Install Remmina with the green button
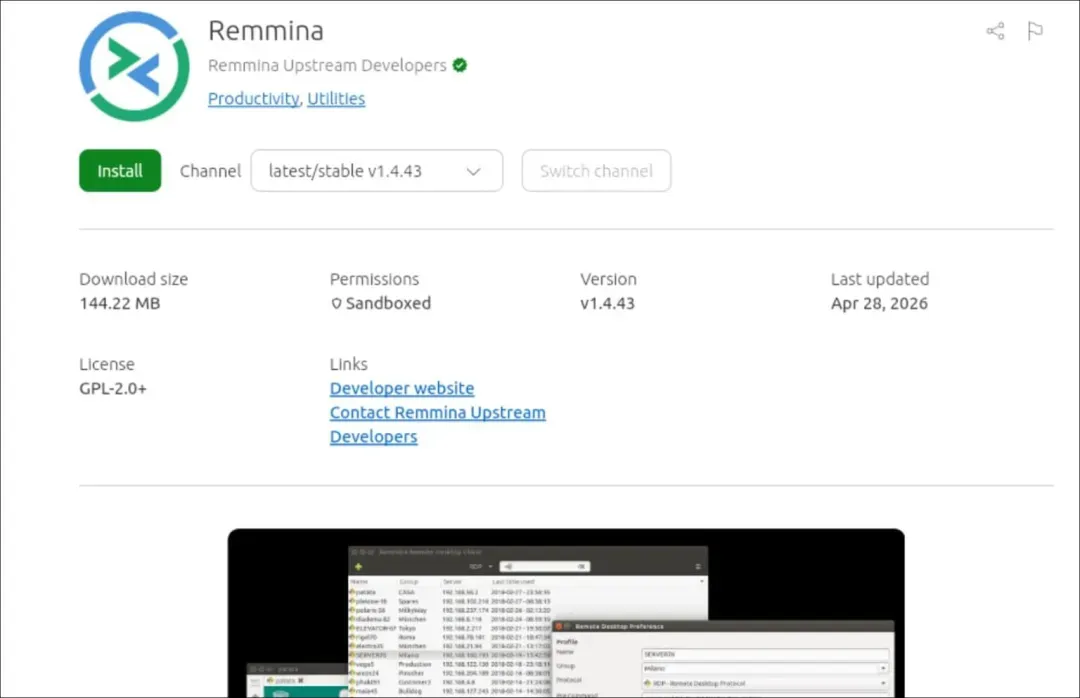Image resolution: width=1080 pixels, height=698 pixels. (120, 170)
